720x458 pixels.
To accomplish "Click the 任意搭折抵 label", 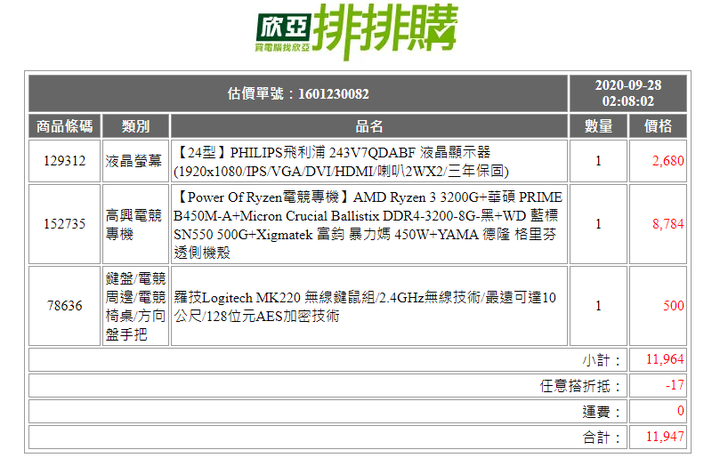I will point(580,386).
